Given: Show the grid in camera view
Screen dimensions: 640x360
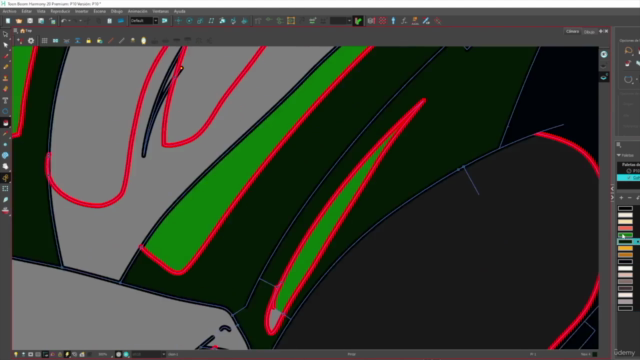Looking at the screenshot, I should tap(44, 41).
